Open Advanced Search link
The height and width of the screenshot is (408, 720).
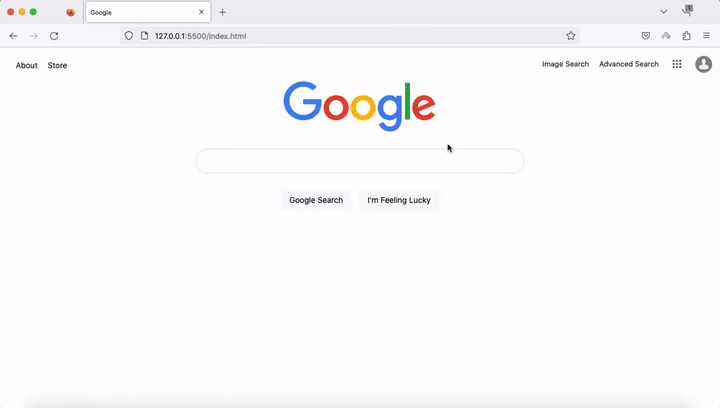point(629,64)
